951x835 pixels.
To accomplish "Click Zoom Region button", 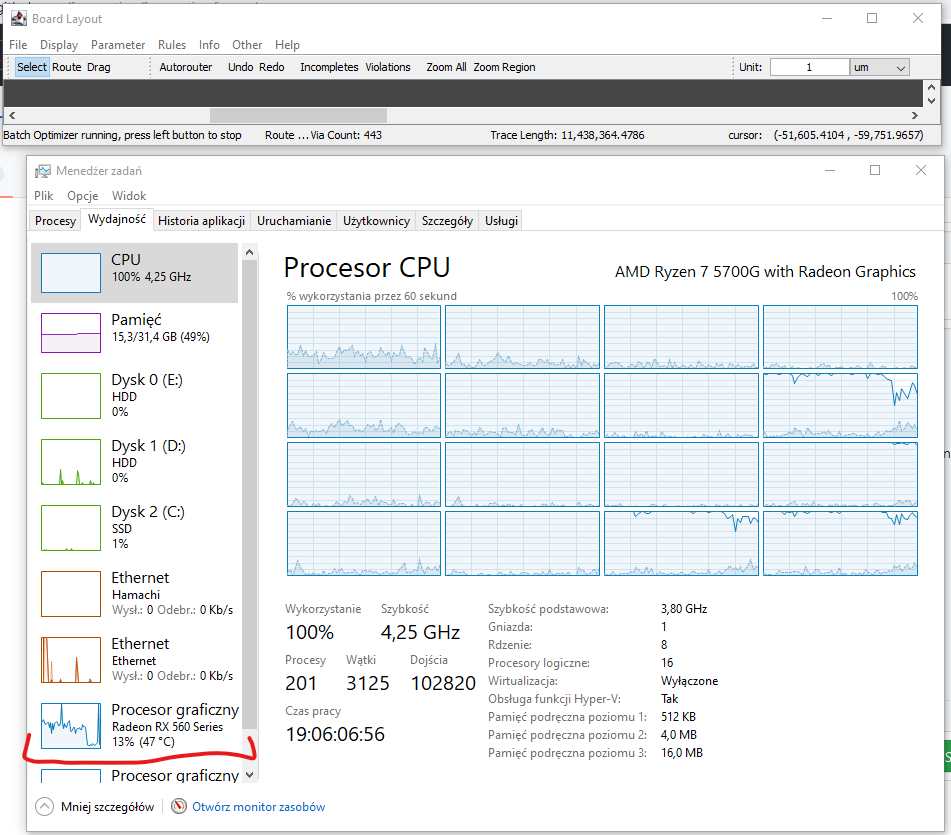I will pyautogui.click(x=504, y=67).
